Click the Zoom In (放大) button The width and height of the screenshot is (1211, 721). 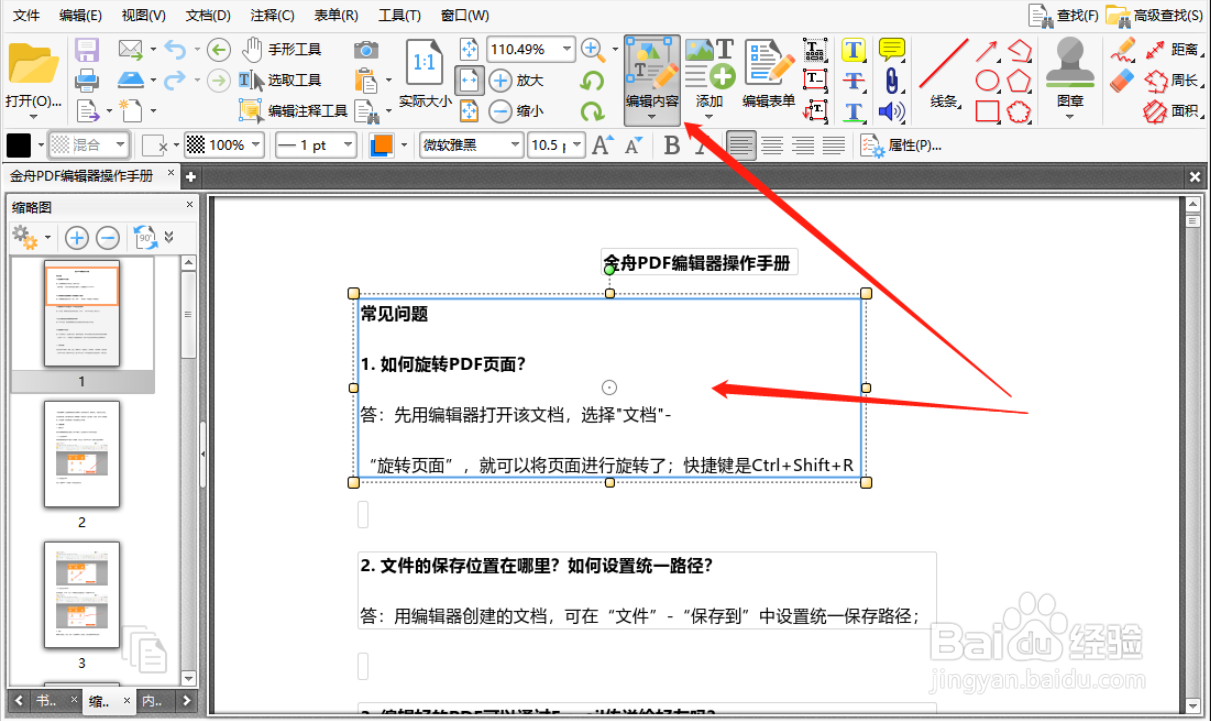tap(516, 80)
